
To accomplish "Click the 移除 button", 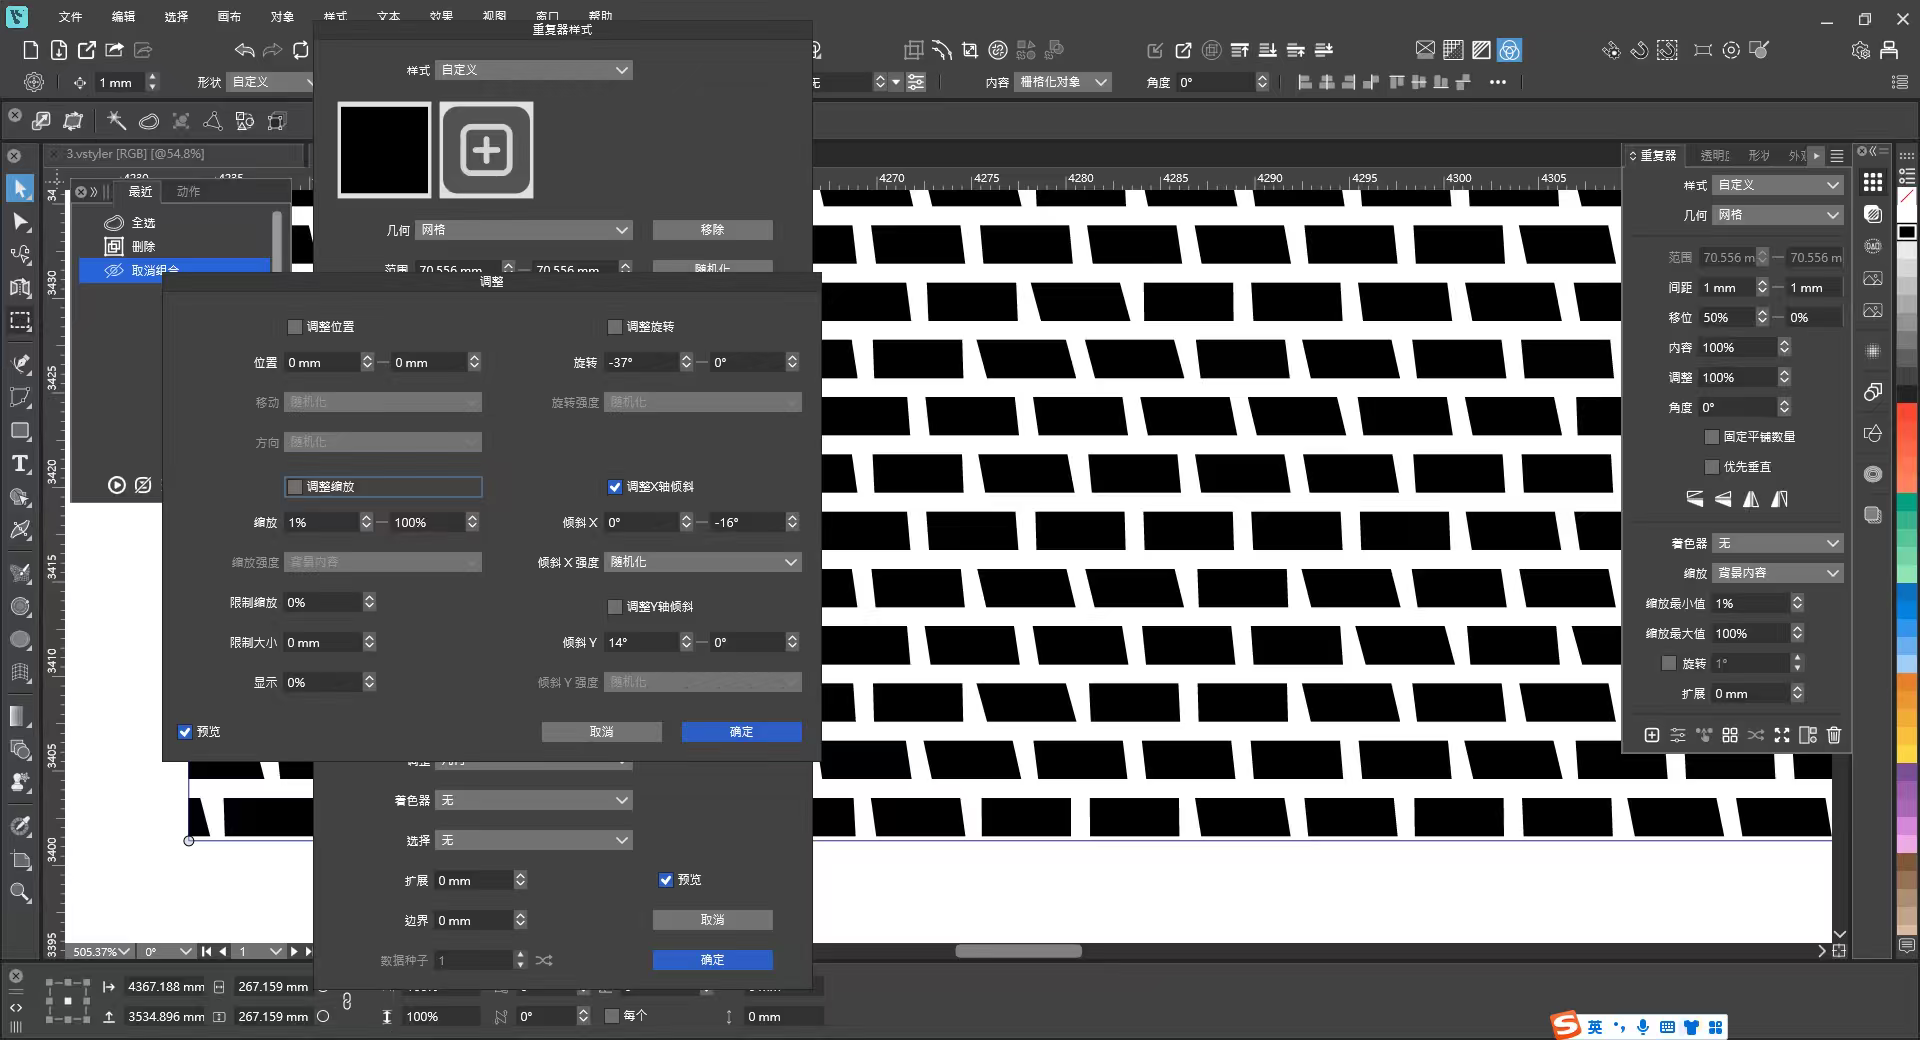I will tap(712, 230).
